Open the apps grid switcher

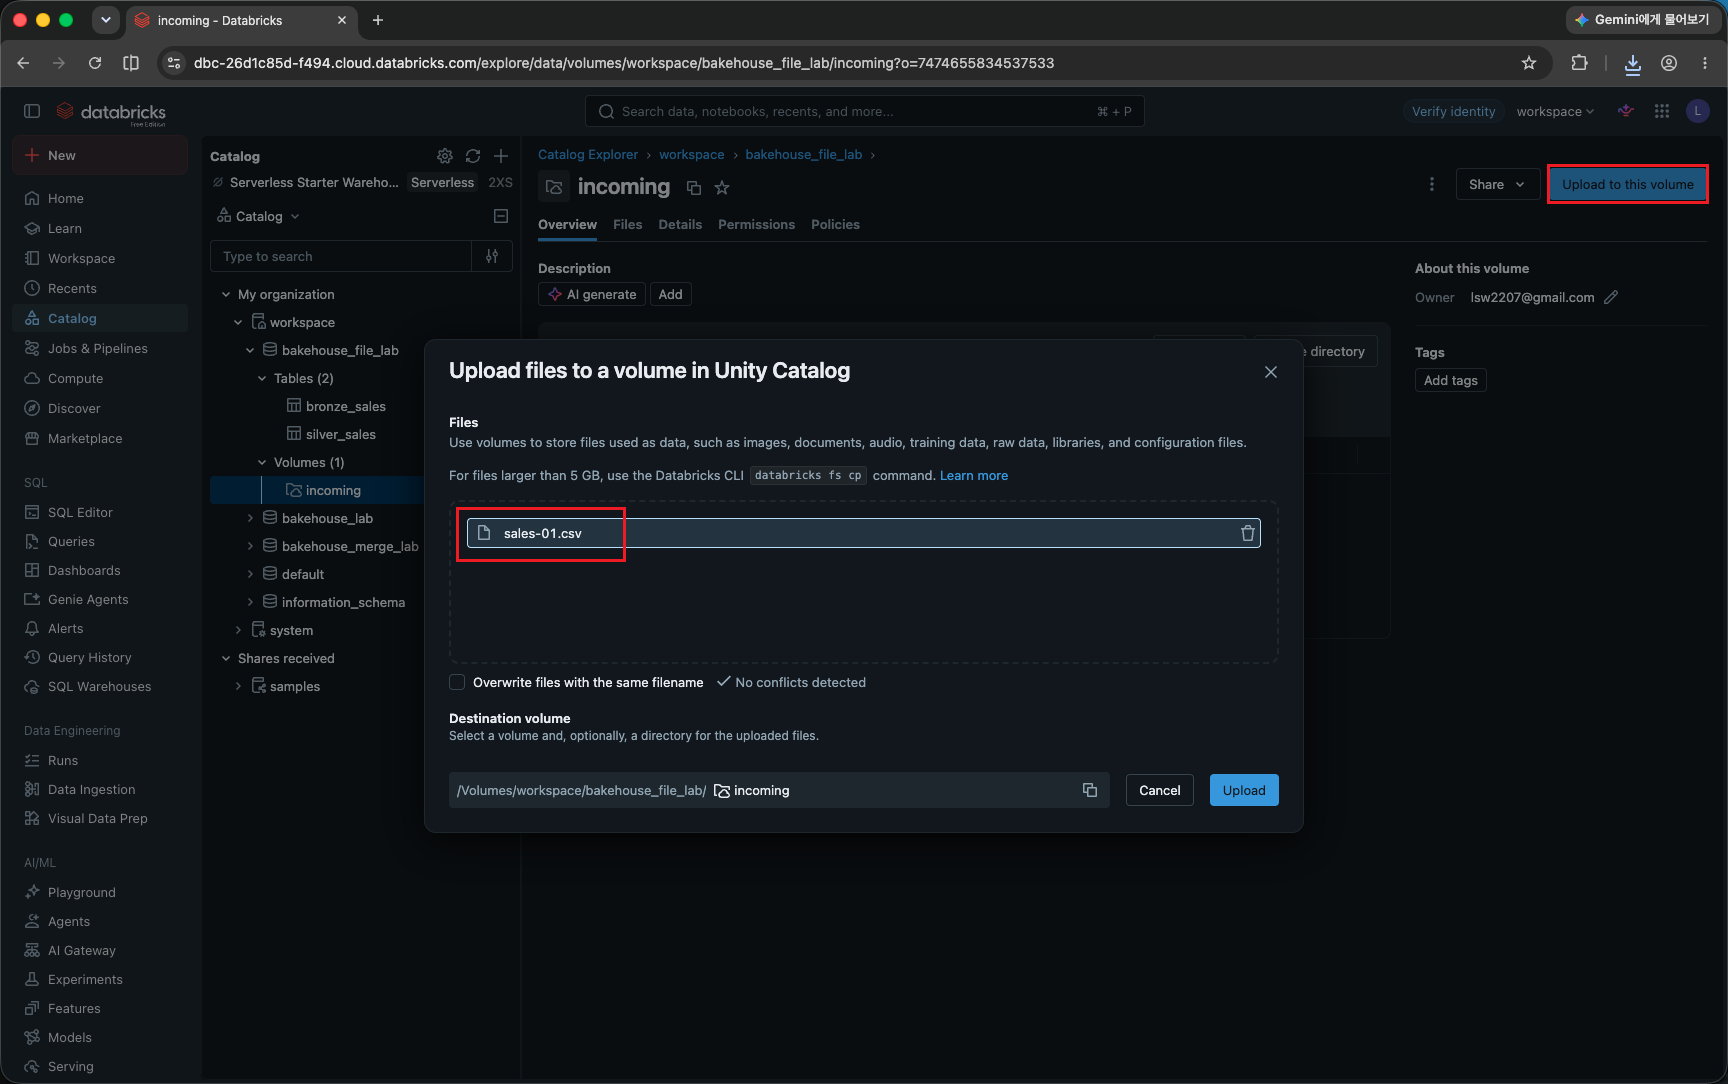(1662, 111)
